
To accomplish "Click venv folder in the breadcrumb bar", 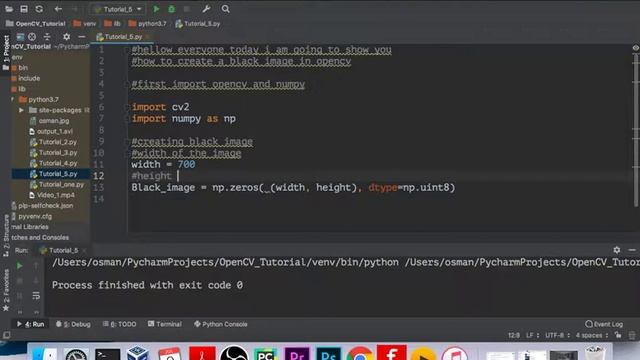I will [84, 24].
